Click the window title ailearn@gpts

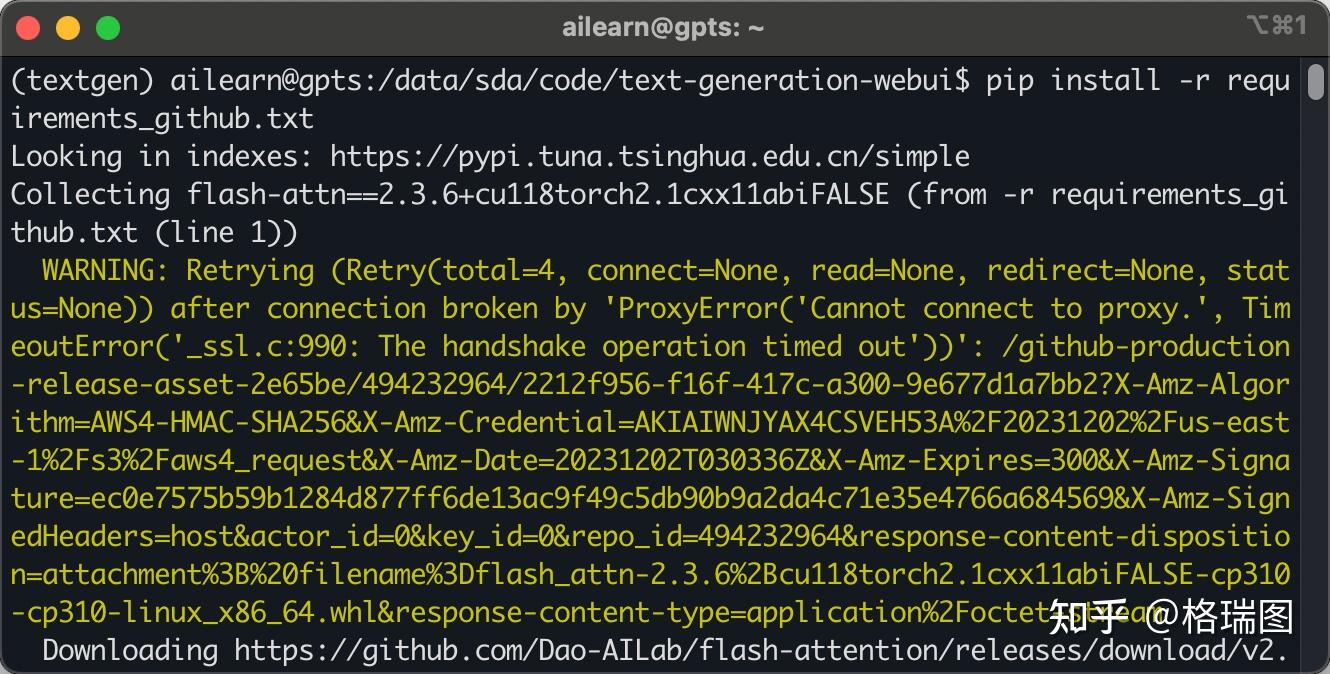tap(665, 27)
